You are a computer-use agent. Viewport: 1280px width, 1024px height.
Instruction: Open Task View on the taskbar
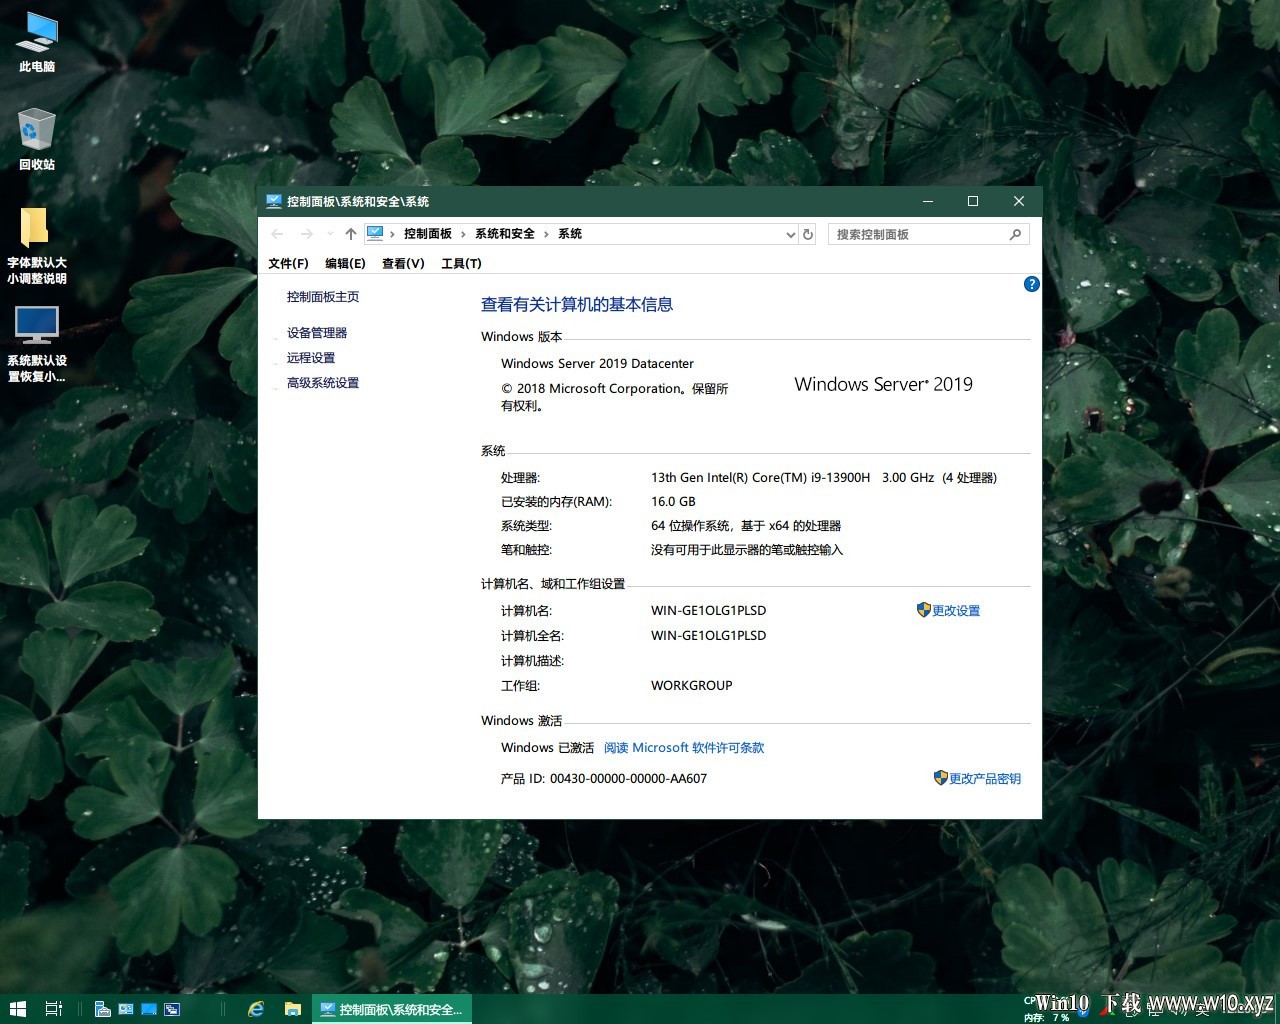(x=54, y=1009)
